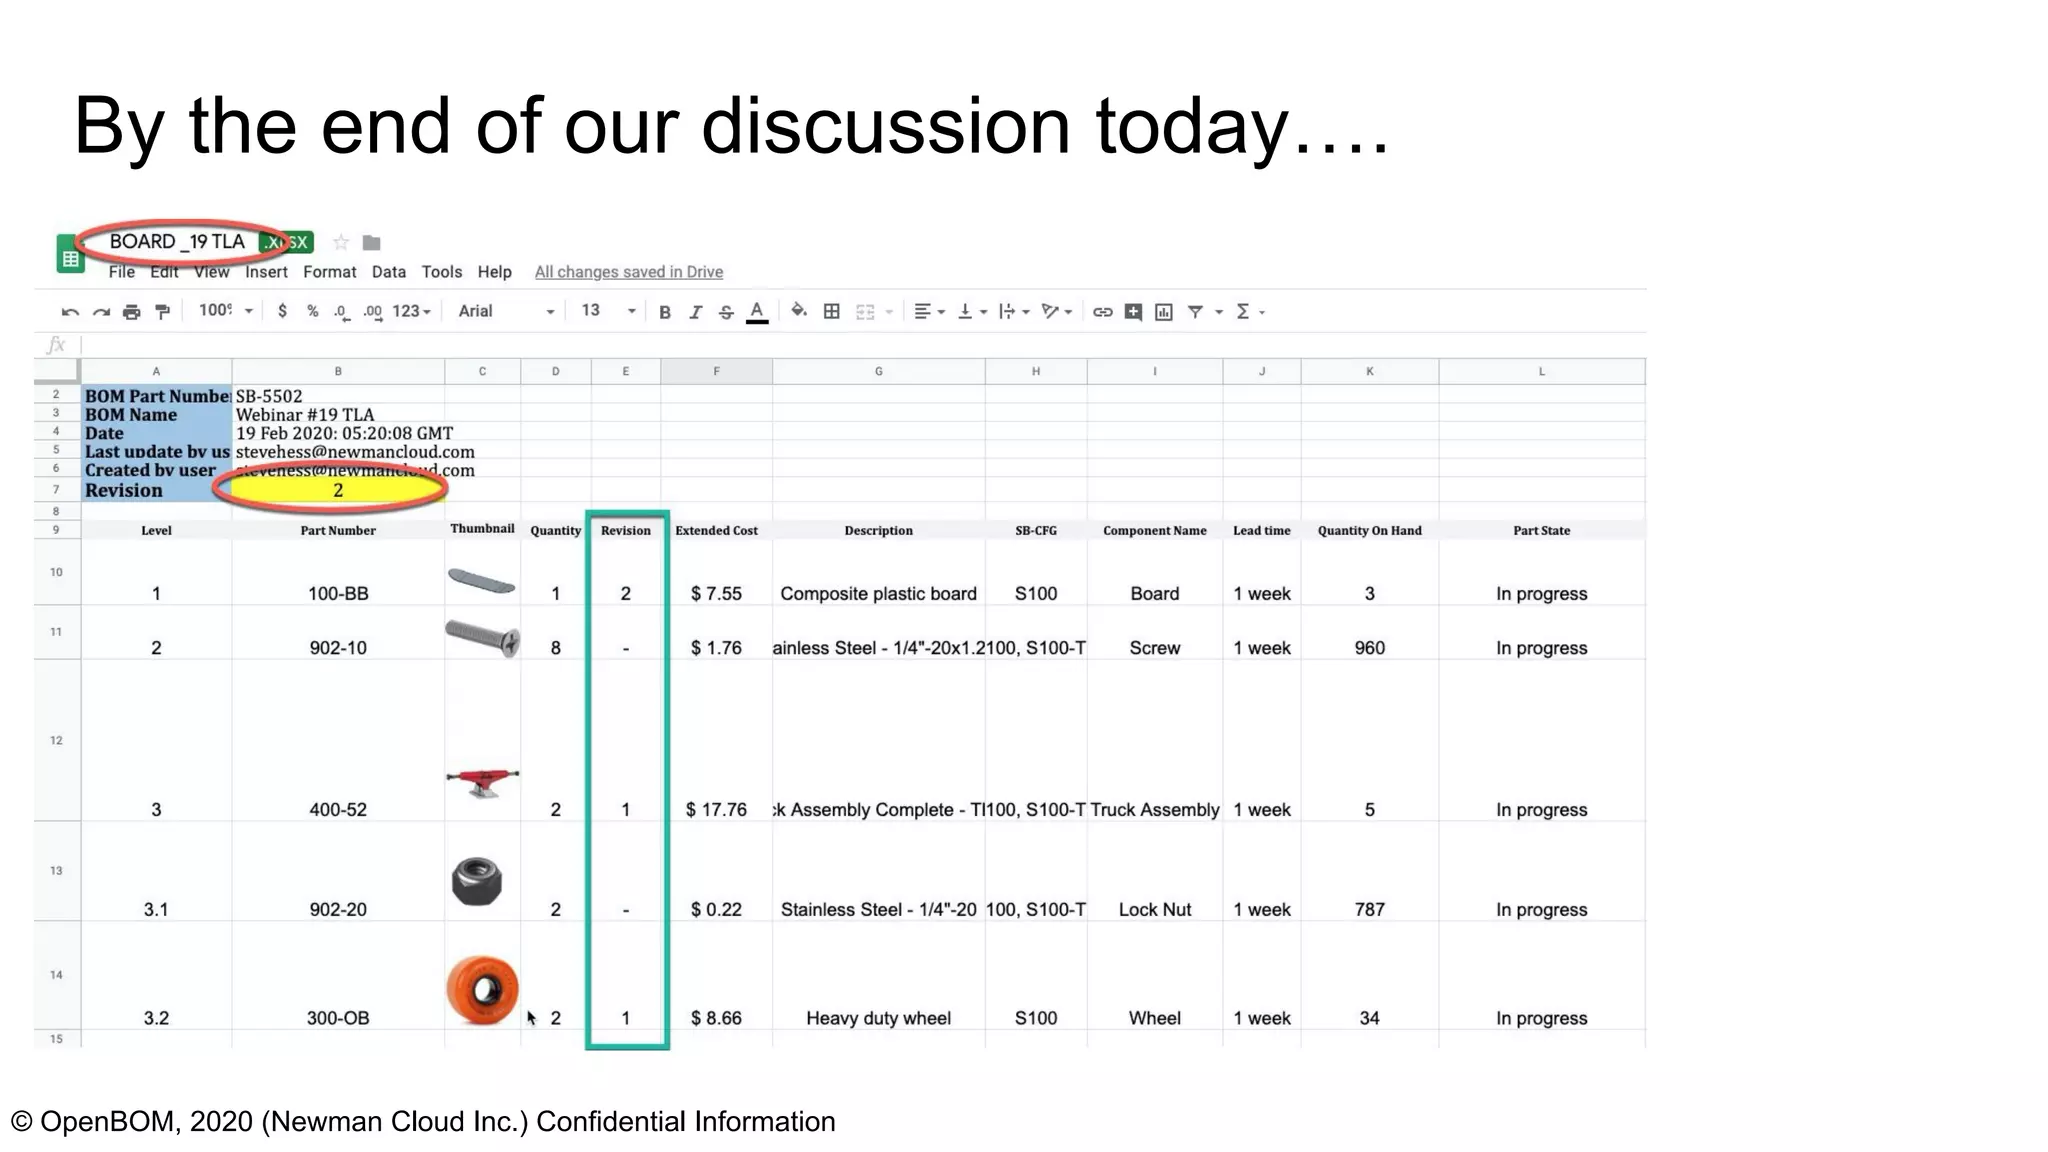Print the spreadsheet with printer icon
The height and width of the screenshot is (1152, 2048).
pyautogui.click(x=131, y=312)
